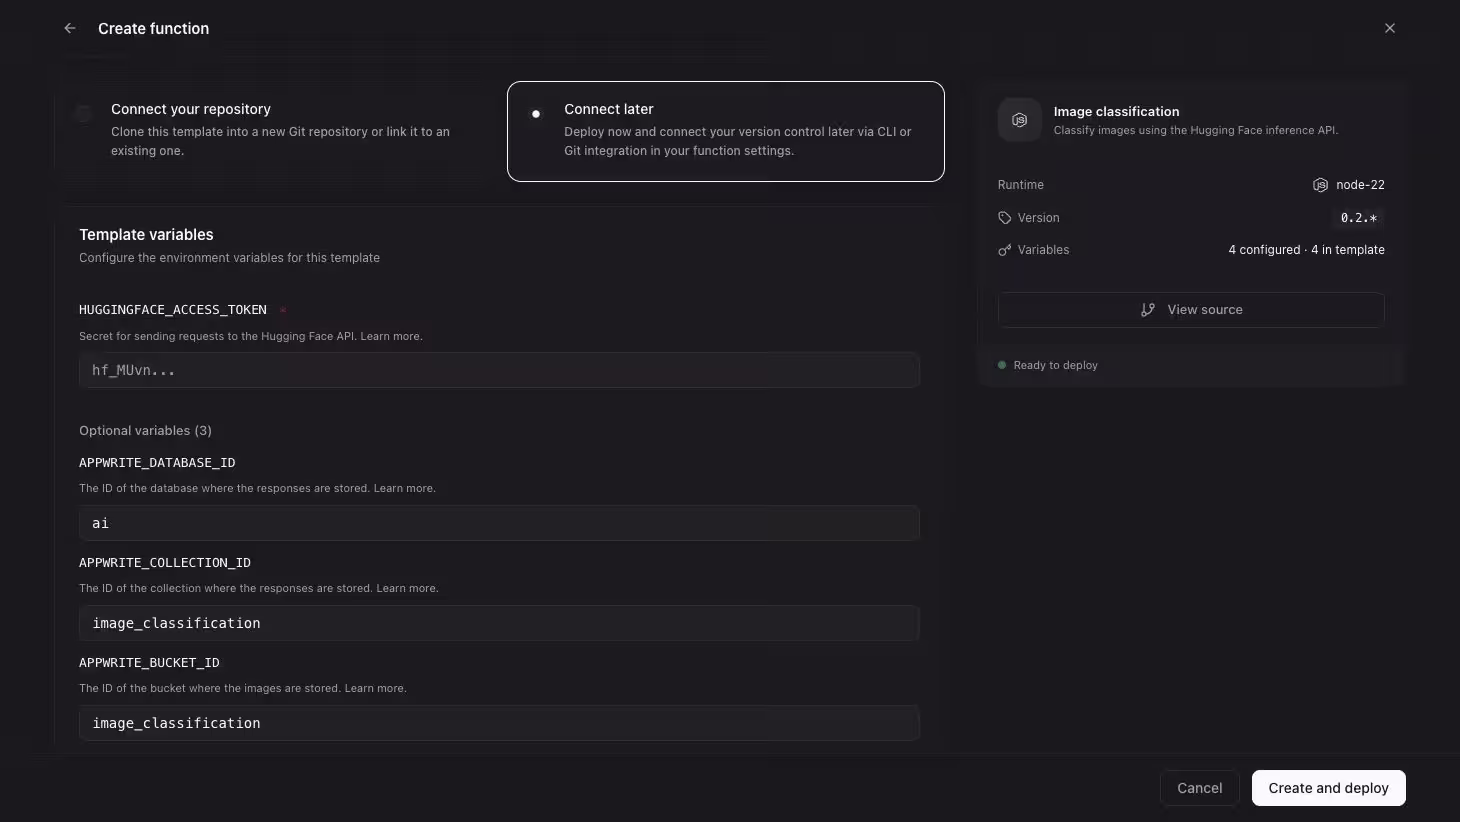
Task: Select the Connect your repository radio option
Action: pos(84,114)
